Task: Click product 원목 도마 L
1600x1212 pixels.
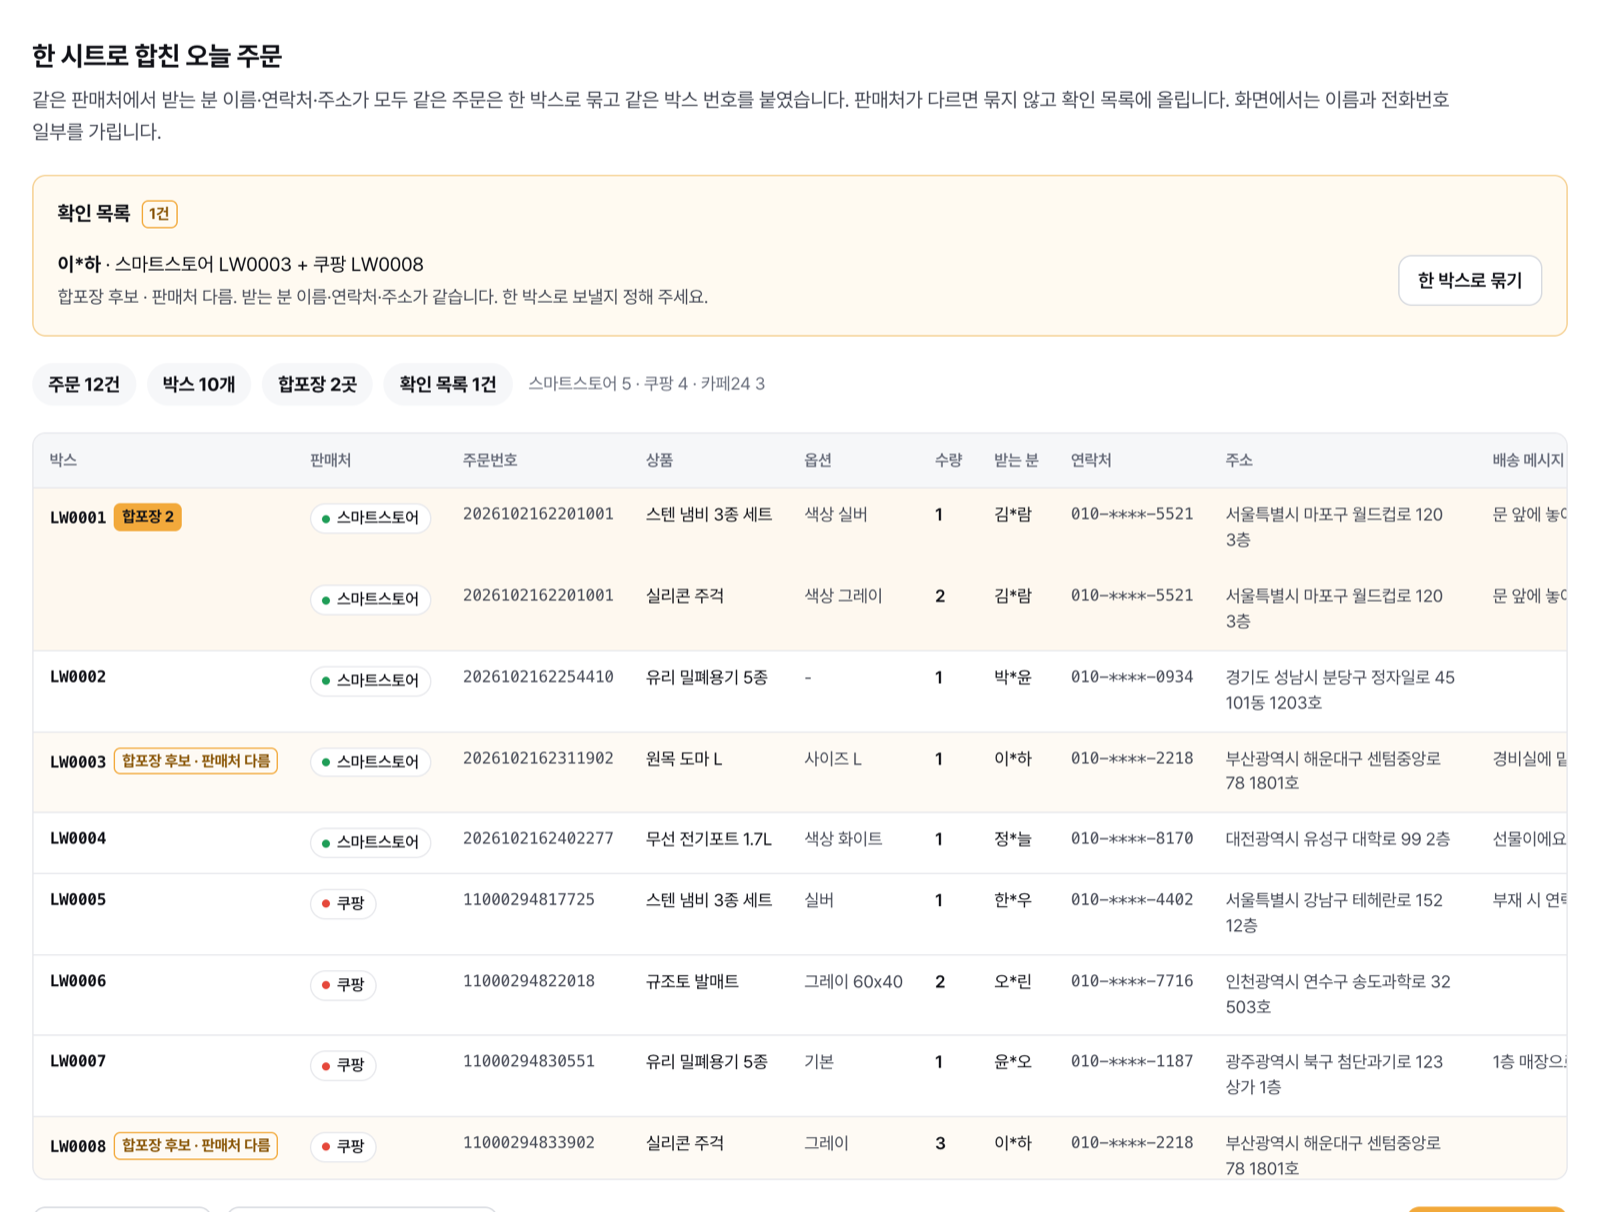Action: [684, 759]
